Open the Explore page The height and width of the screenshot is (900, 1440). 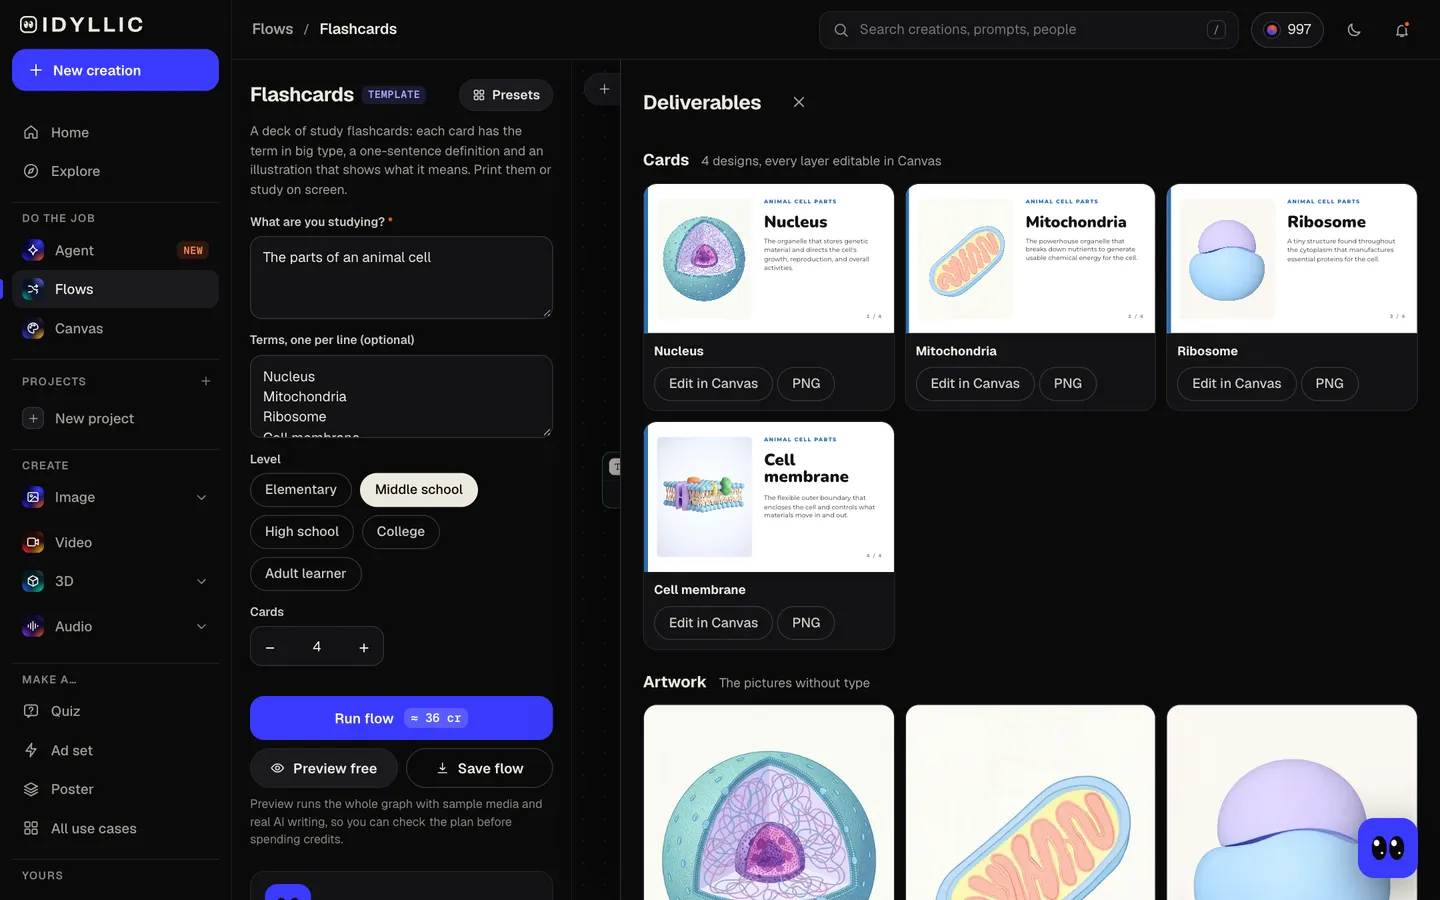click(x=115, y=171)
